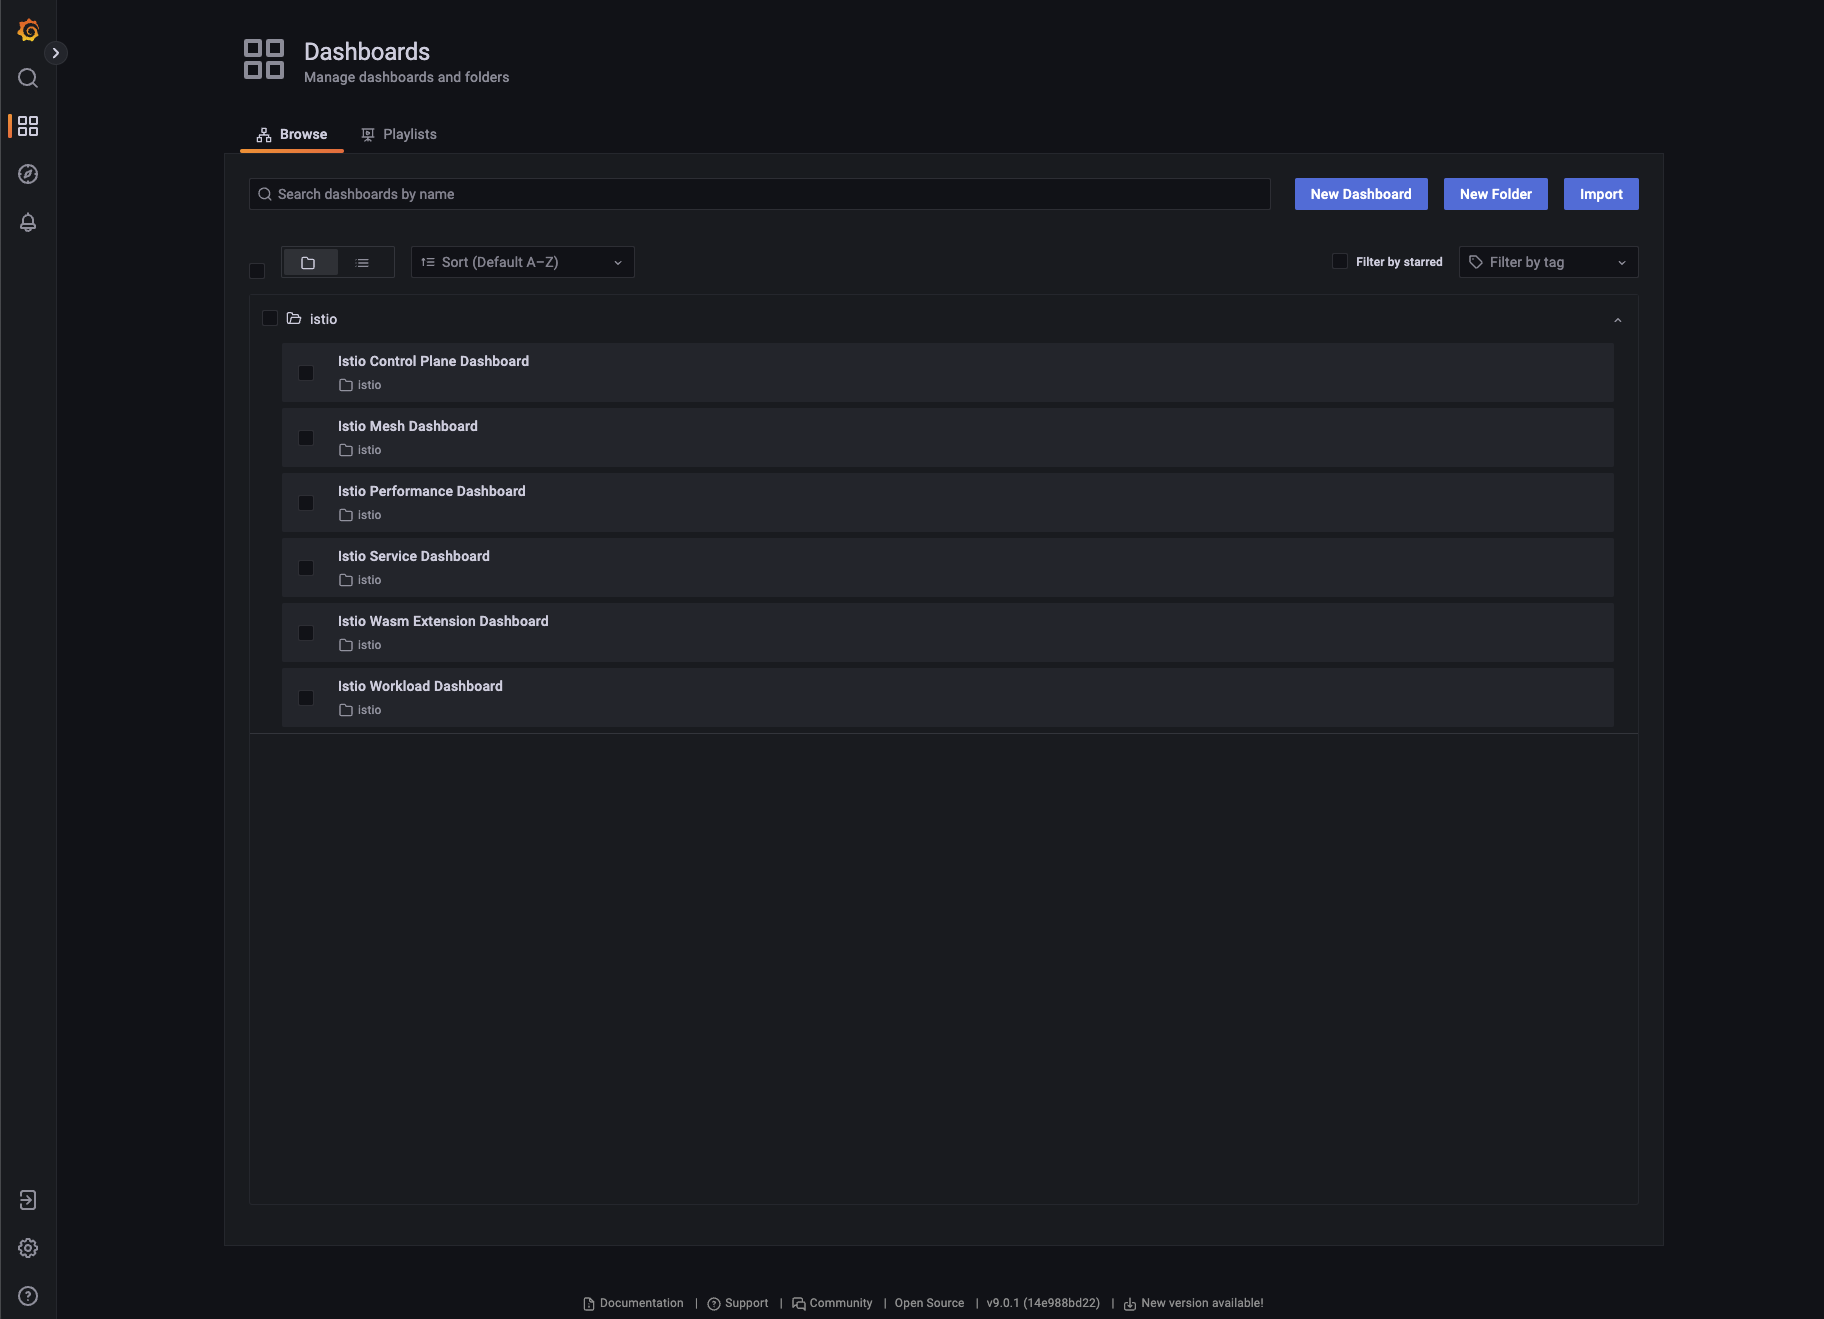The height and width of the screenshot is (1319, 1824).
Task: Focus the Search dashboards by name field
Action: pyautogui.click(x=760, y=194)
